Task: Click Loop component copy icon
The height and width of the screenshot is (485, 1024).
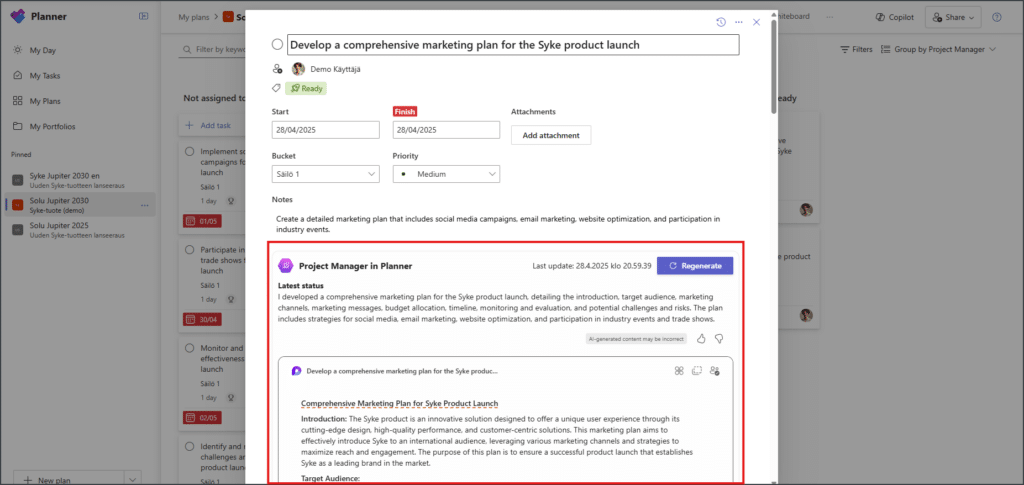Action: point(697,371)
